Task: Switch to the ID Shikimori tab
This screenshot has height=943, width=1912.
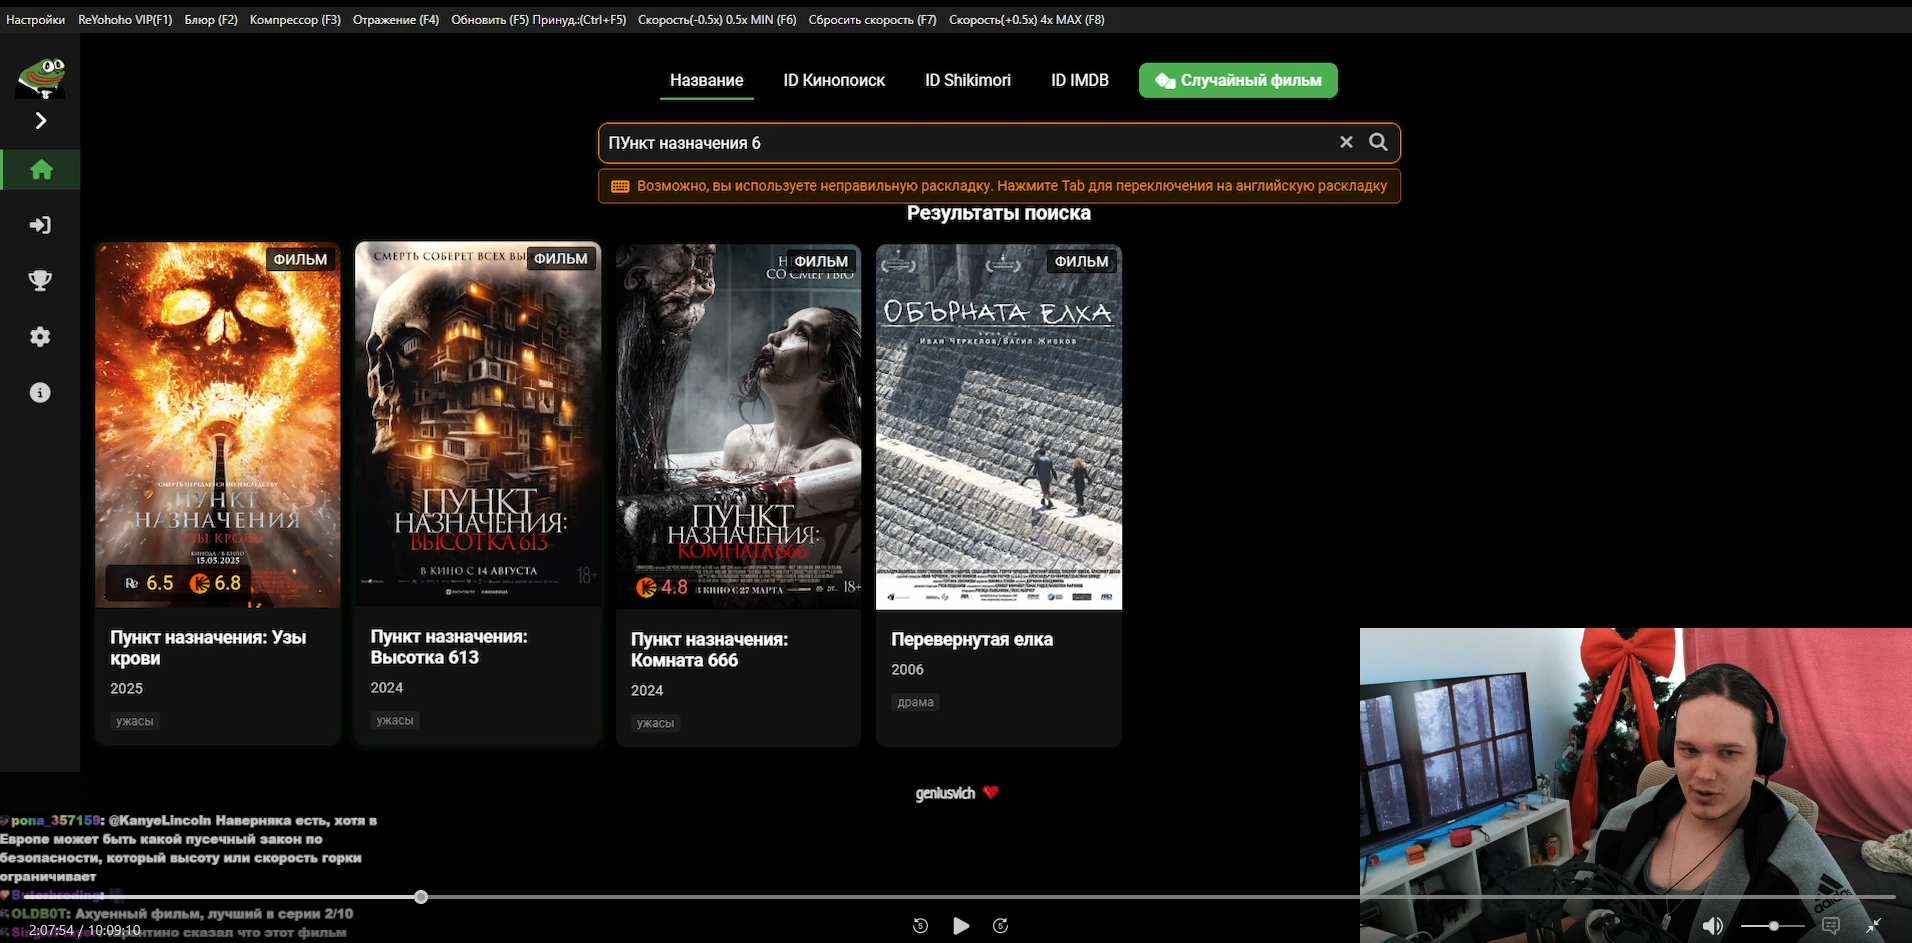Action: (x=968, y=80)
